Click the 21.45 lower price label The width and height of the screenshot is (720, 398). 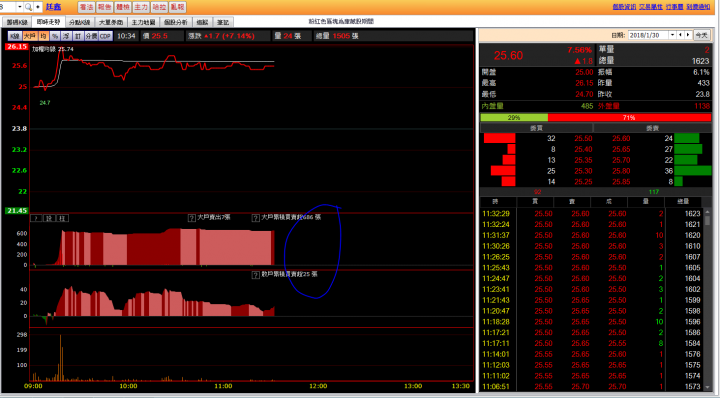[17, 211]
